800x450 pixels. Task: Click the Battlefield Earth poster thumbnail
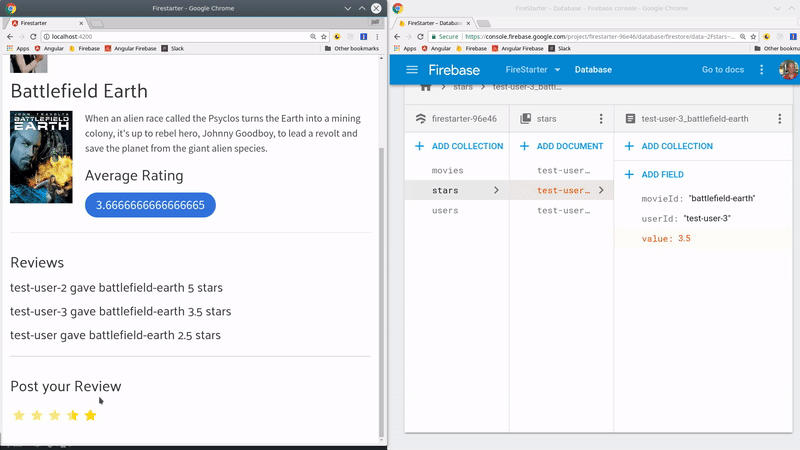[x=28, y=157]
